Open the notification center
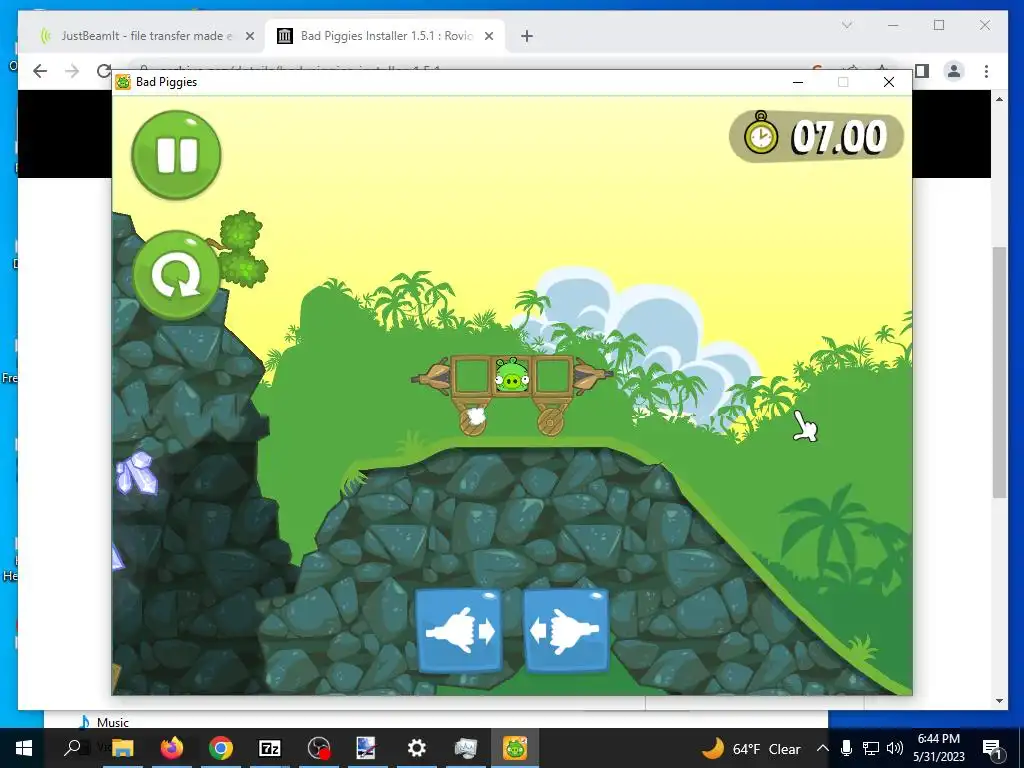1024x768 pixels. click(x=992, y=748)
